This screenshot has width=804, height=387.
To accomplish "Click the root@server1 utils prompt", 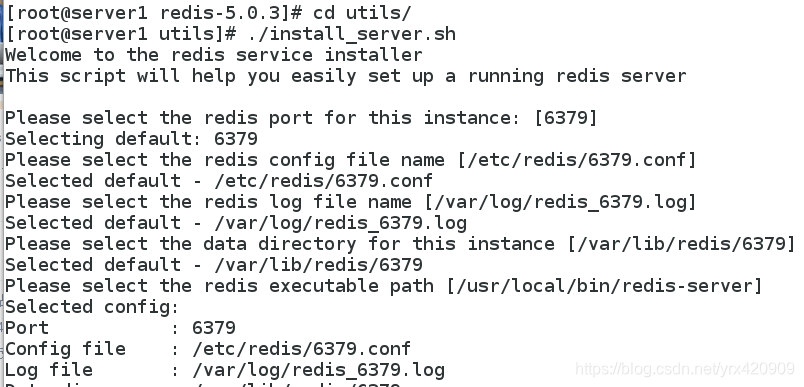I will coord(122,34).
